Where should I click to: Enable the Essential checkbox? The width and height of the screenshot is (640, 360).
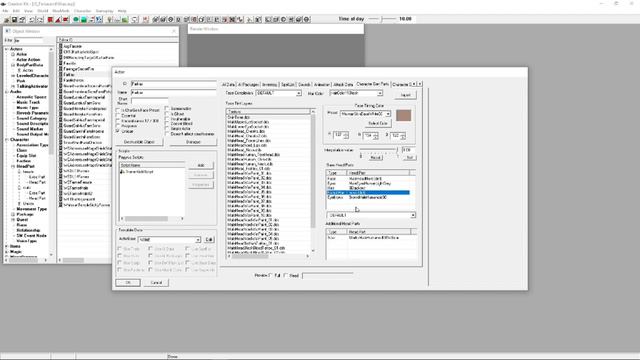(118, 116)
